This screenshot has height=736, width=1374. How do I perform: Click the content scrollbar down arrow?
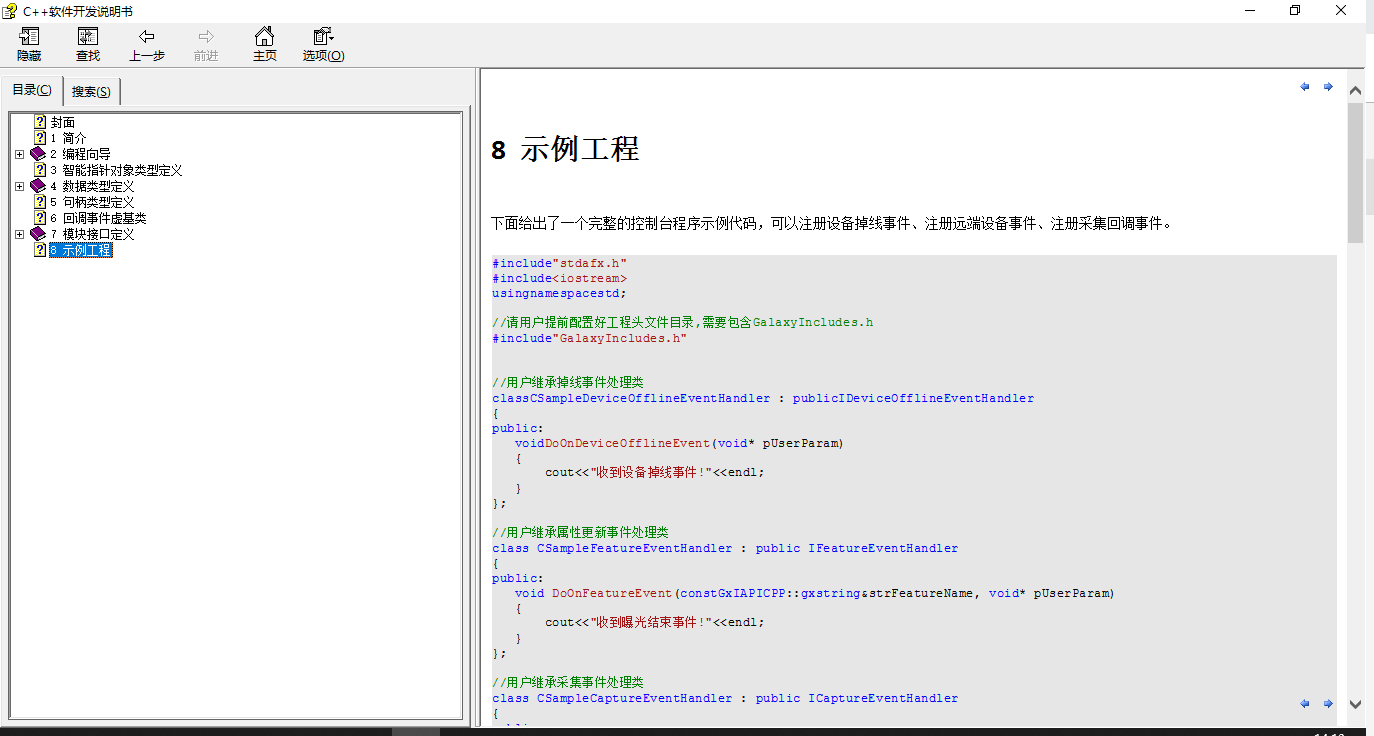click(1355, 703)
